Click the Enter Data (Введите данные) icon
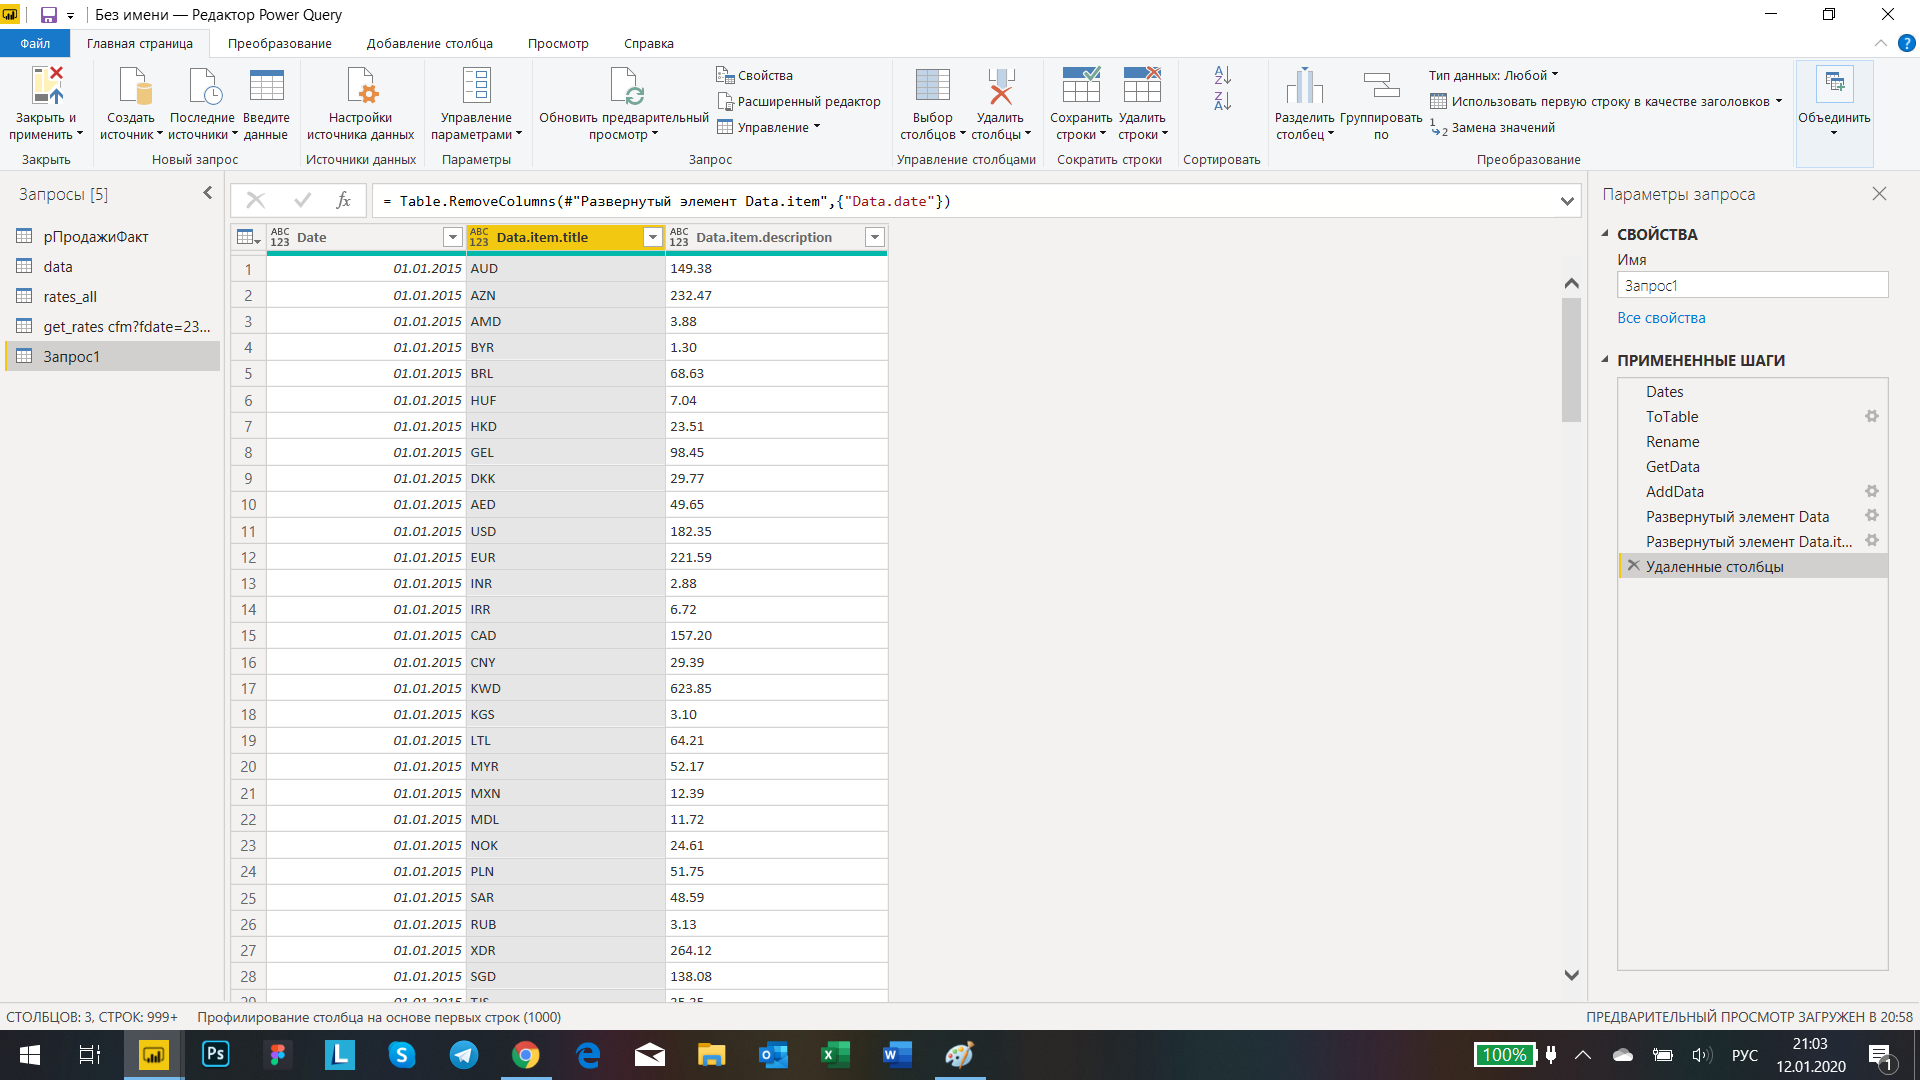Image resolution: width=1920 pixels, height=1080 pixels. [x=266, y=86]
